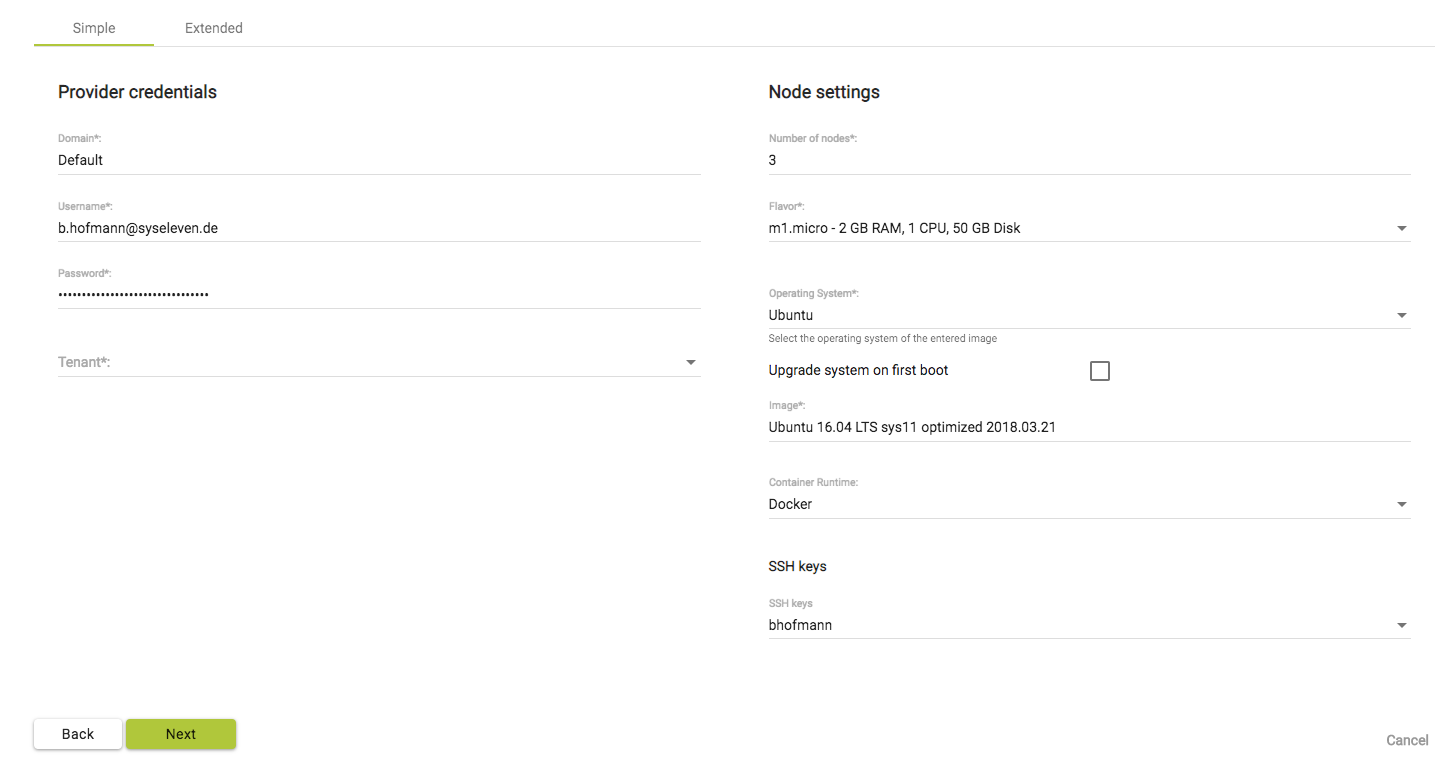Viewport: 1448px width, 767px height.
Task: Click the Container Runtime field showing Docker
Action: click(1000, 504)
